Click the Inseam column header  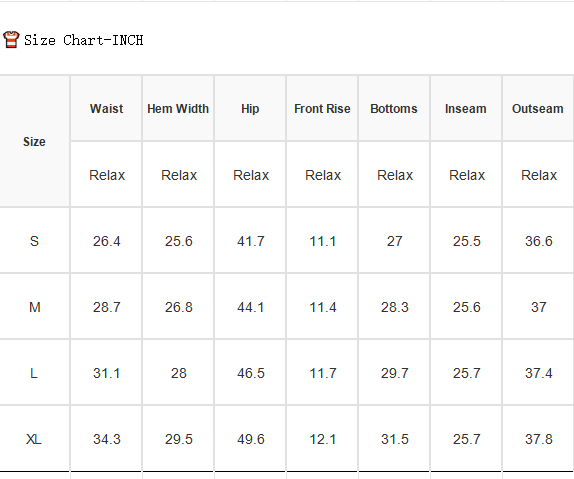(x=466, y=108)
